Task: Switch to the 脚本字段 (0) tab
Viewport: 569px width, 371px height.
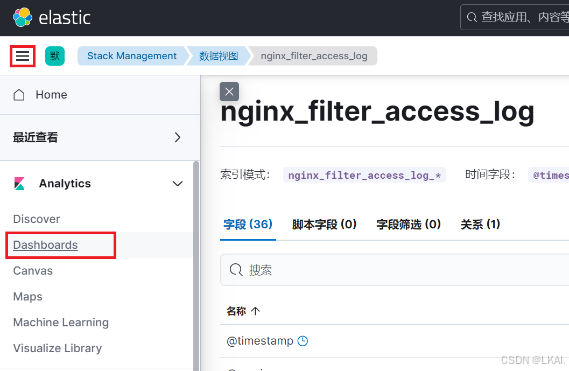Action: pyautogui.click(x=324, y=224)
